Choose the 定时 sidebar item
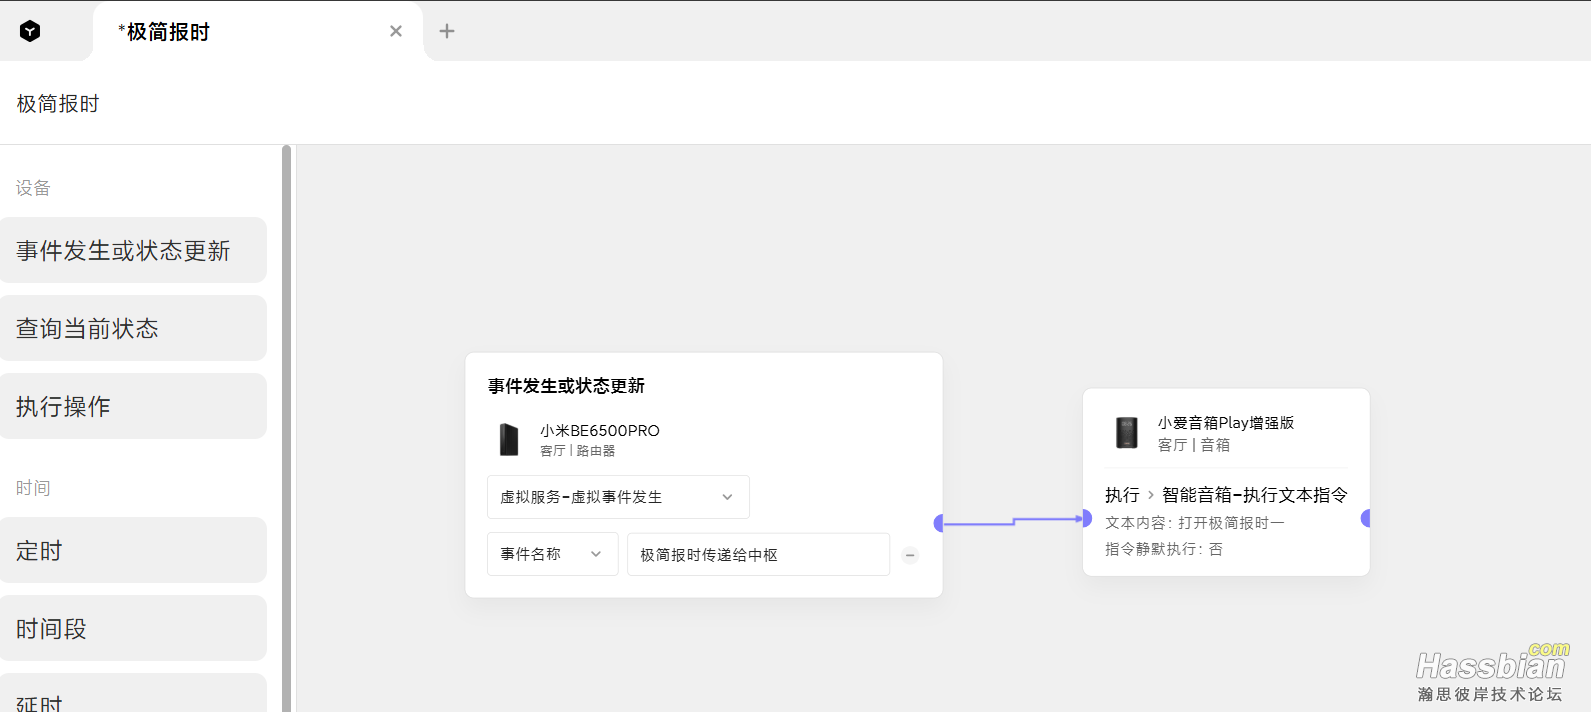This screenshot has height=712, width=1591. (x=134, y=550)
